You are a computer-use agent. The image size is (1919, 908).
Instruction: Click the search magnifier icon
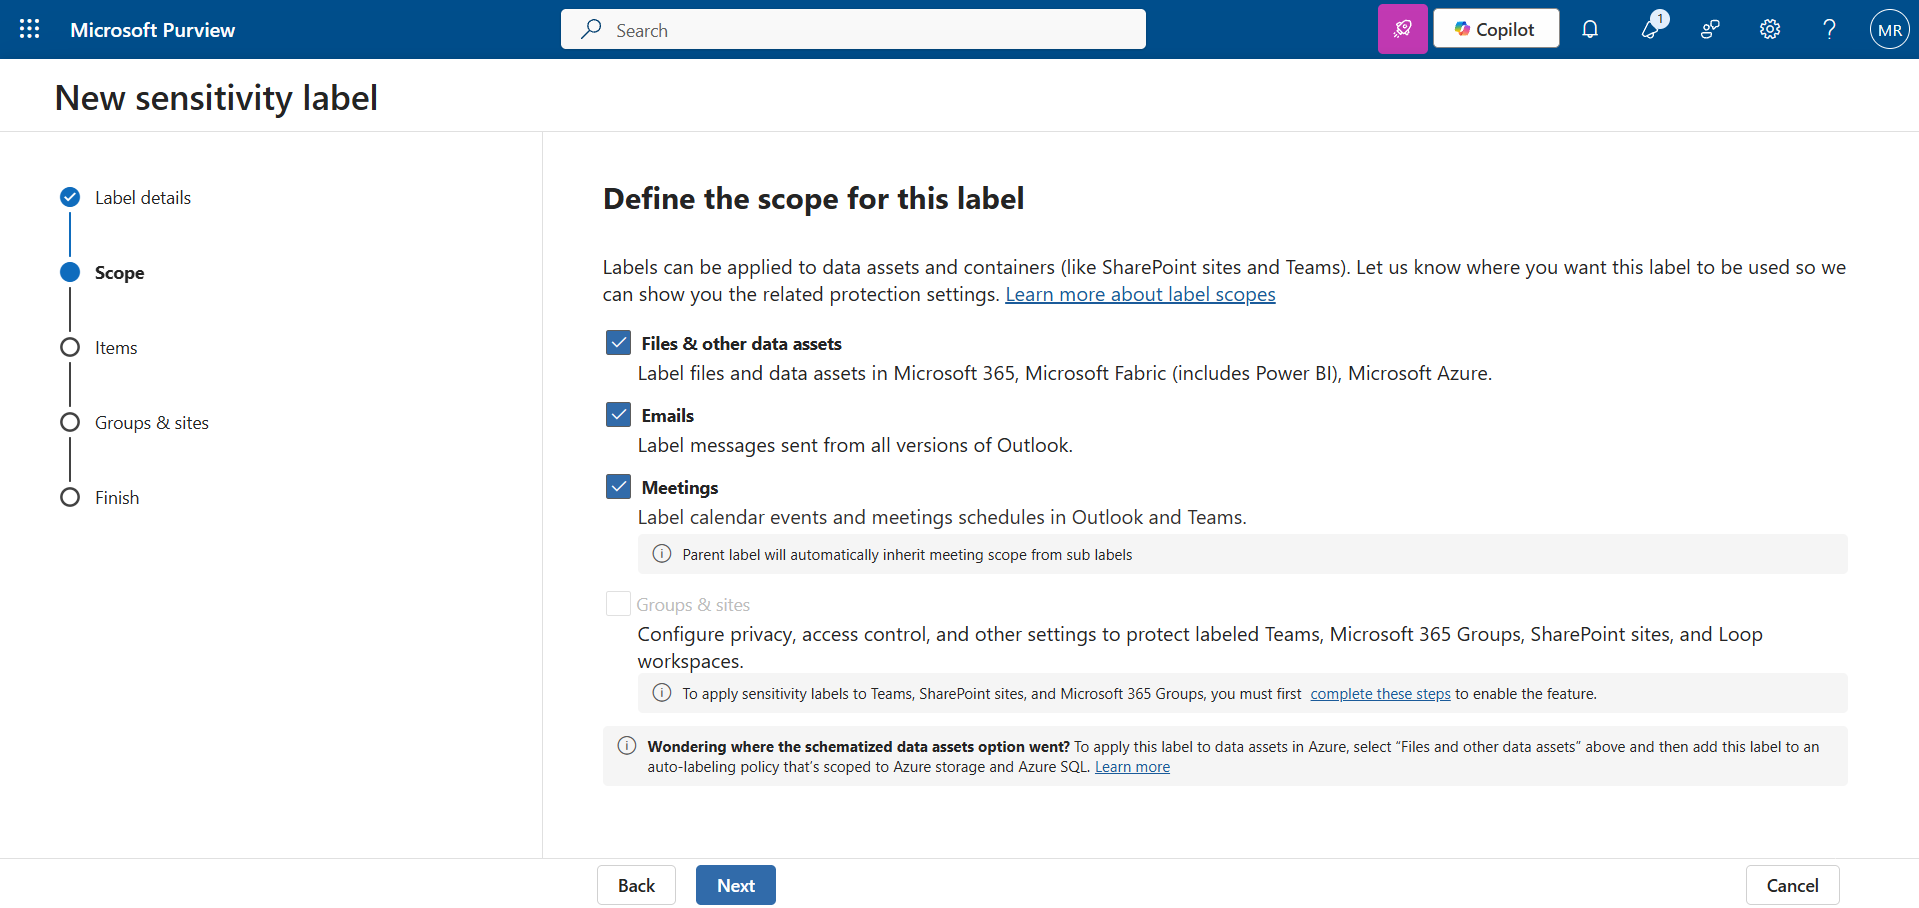[x=592, y=29]
